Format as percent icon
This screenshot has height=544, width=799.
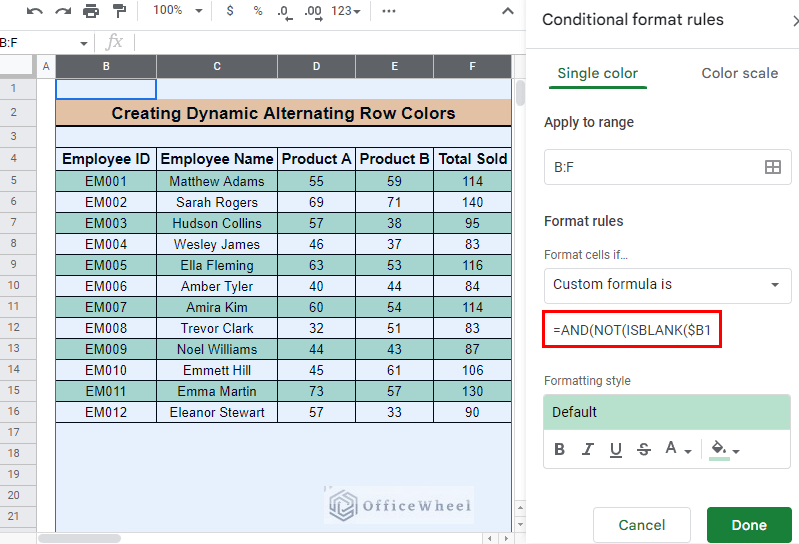258,11
